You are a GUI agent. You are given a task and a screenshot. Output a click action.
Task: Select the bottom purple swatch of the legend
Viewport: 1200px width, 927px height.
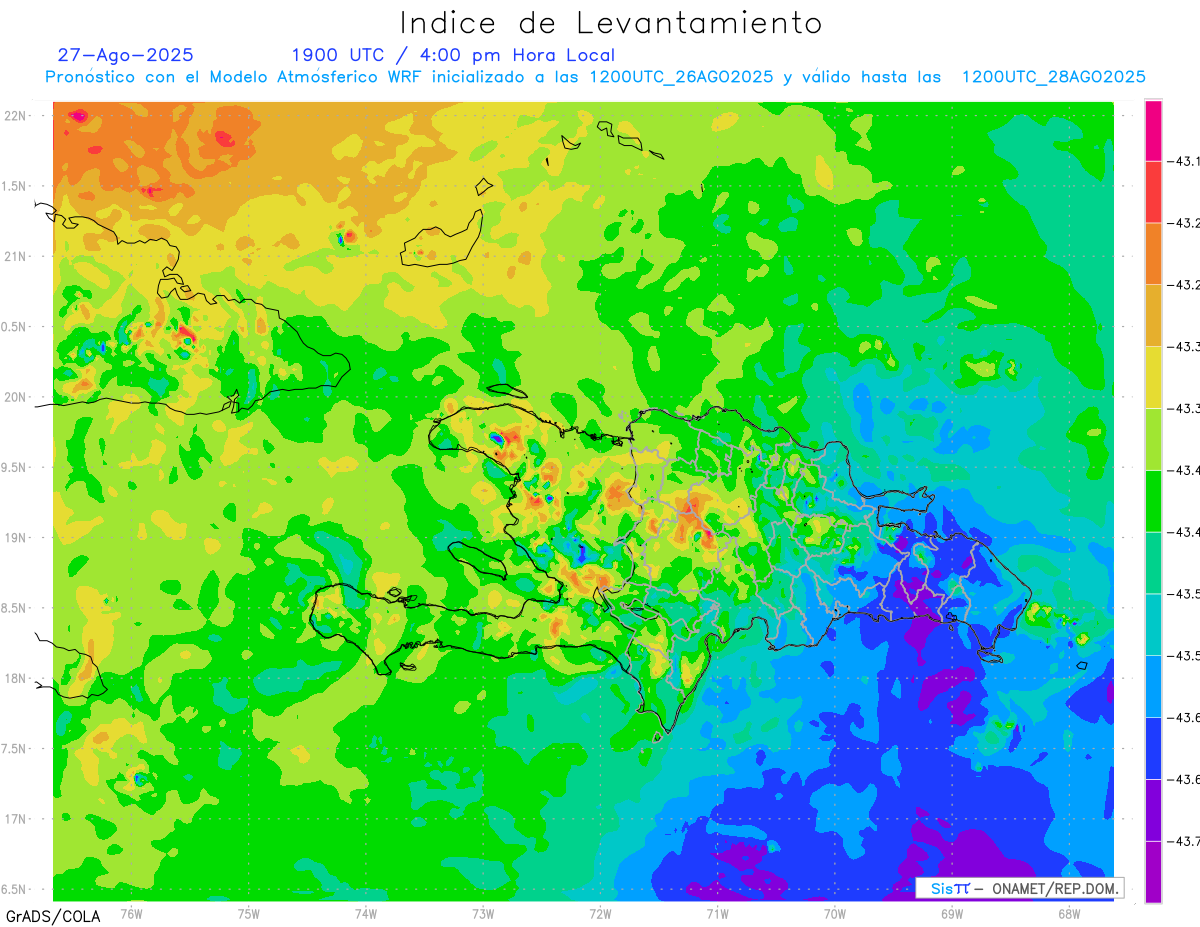pyautogui.click(x=1153, y=872)
